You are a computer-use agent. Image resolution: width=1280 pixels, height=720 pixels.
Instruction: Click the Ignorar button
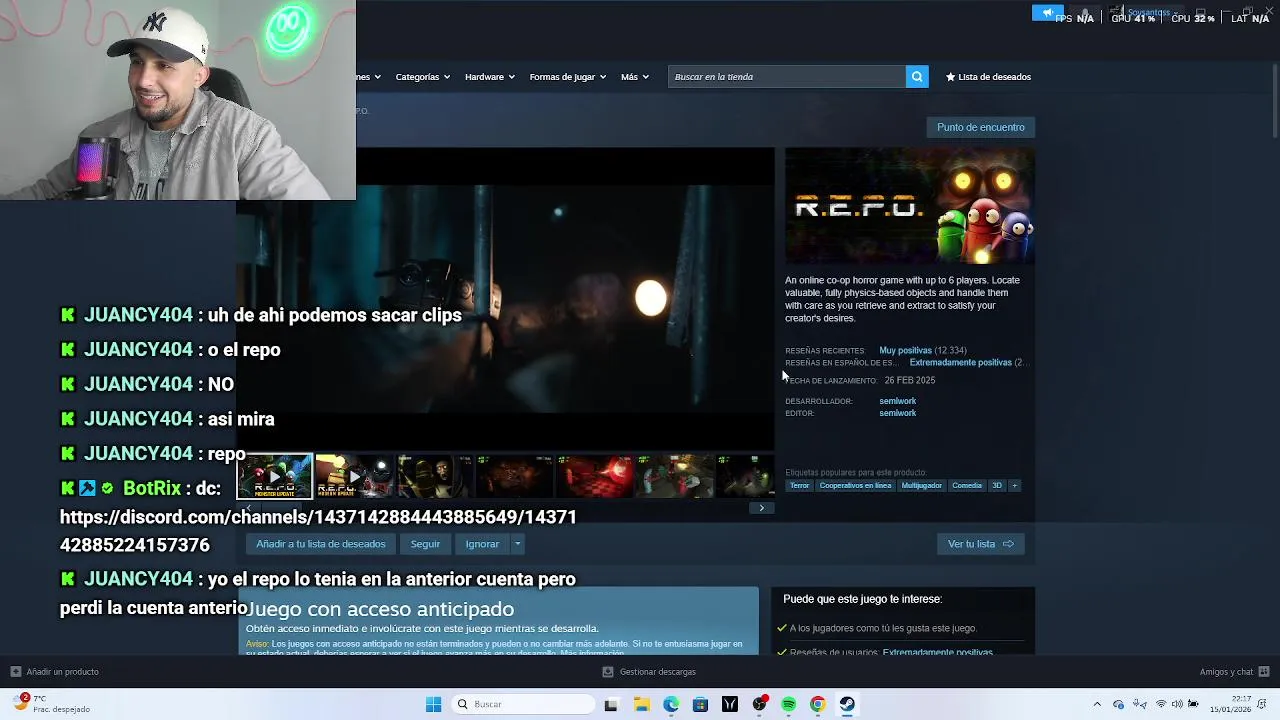[482, 544]
